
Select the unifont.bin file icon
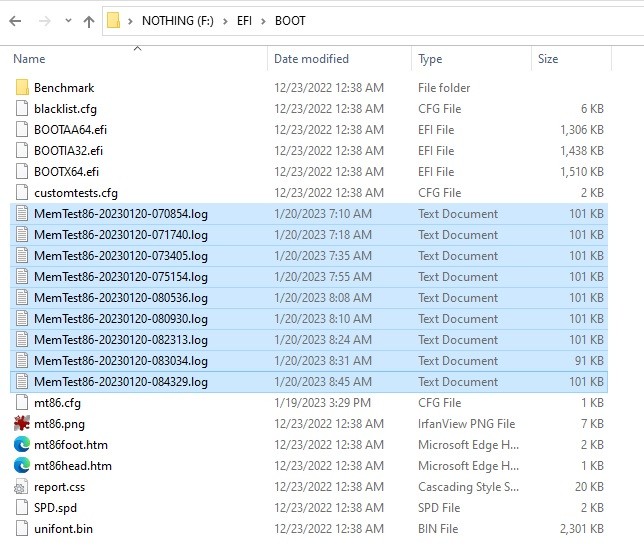click(x=22, y=528)
